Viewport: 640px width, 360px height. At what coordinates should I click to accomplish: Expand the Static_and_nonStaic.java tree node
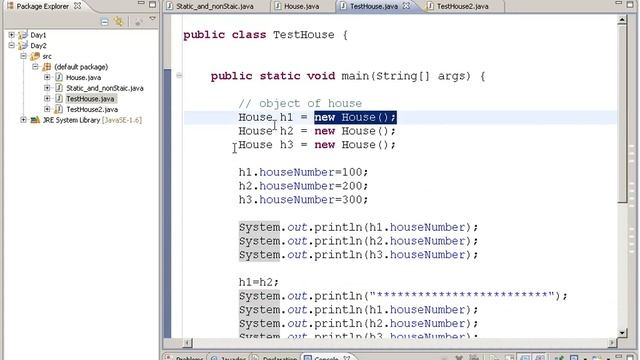click(x=47, y=88)
